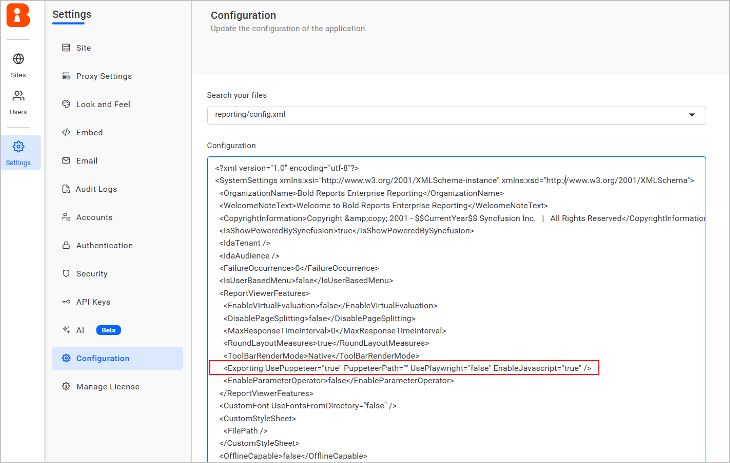Viewport: 730px width, 463px height.
Task: Open Proxy Settings page
Action: click(104, 76)
